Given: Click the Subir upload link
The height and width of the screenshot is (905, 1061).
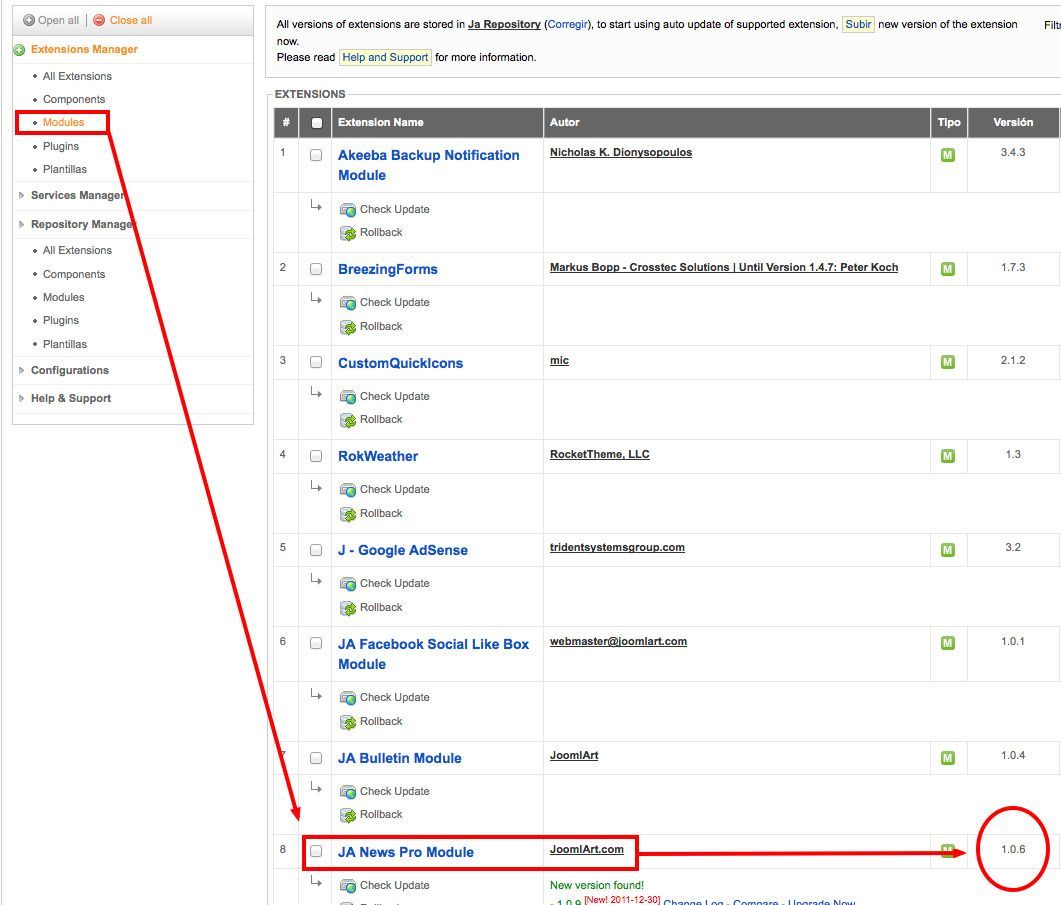Looking at the screenshot, I should tap(858, 24).
